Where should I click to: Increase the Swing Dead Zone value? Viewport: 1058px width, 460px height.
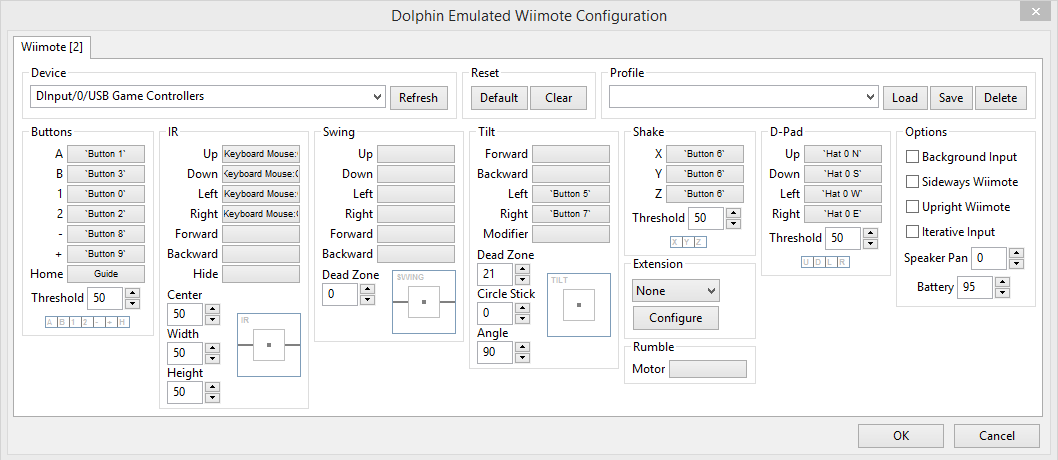pyautogui.click(x=367, y=289)
